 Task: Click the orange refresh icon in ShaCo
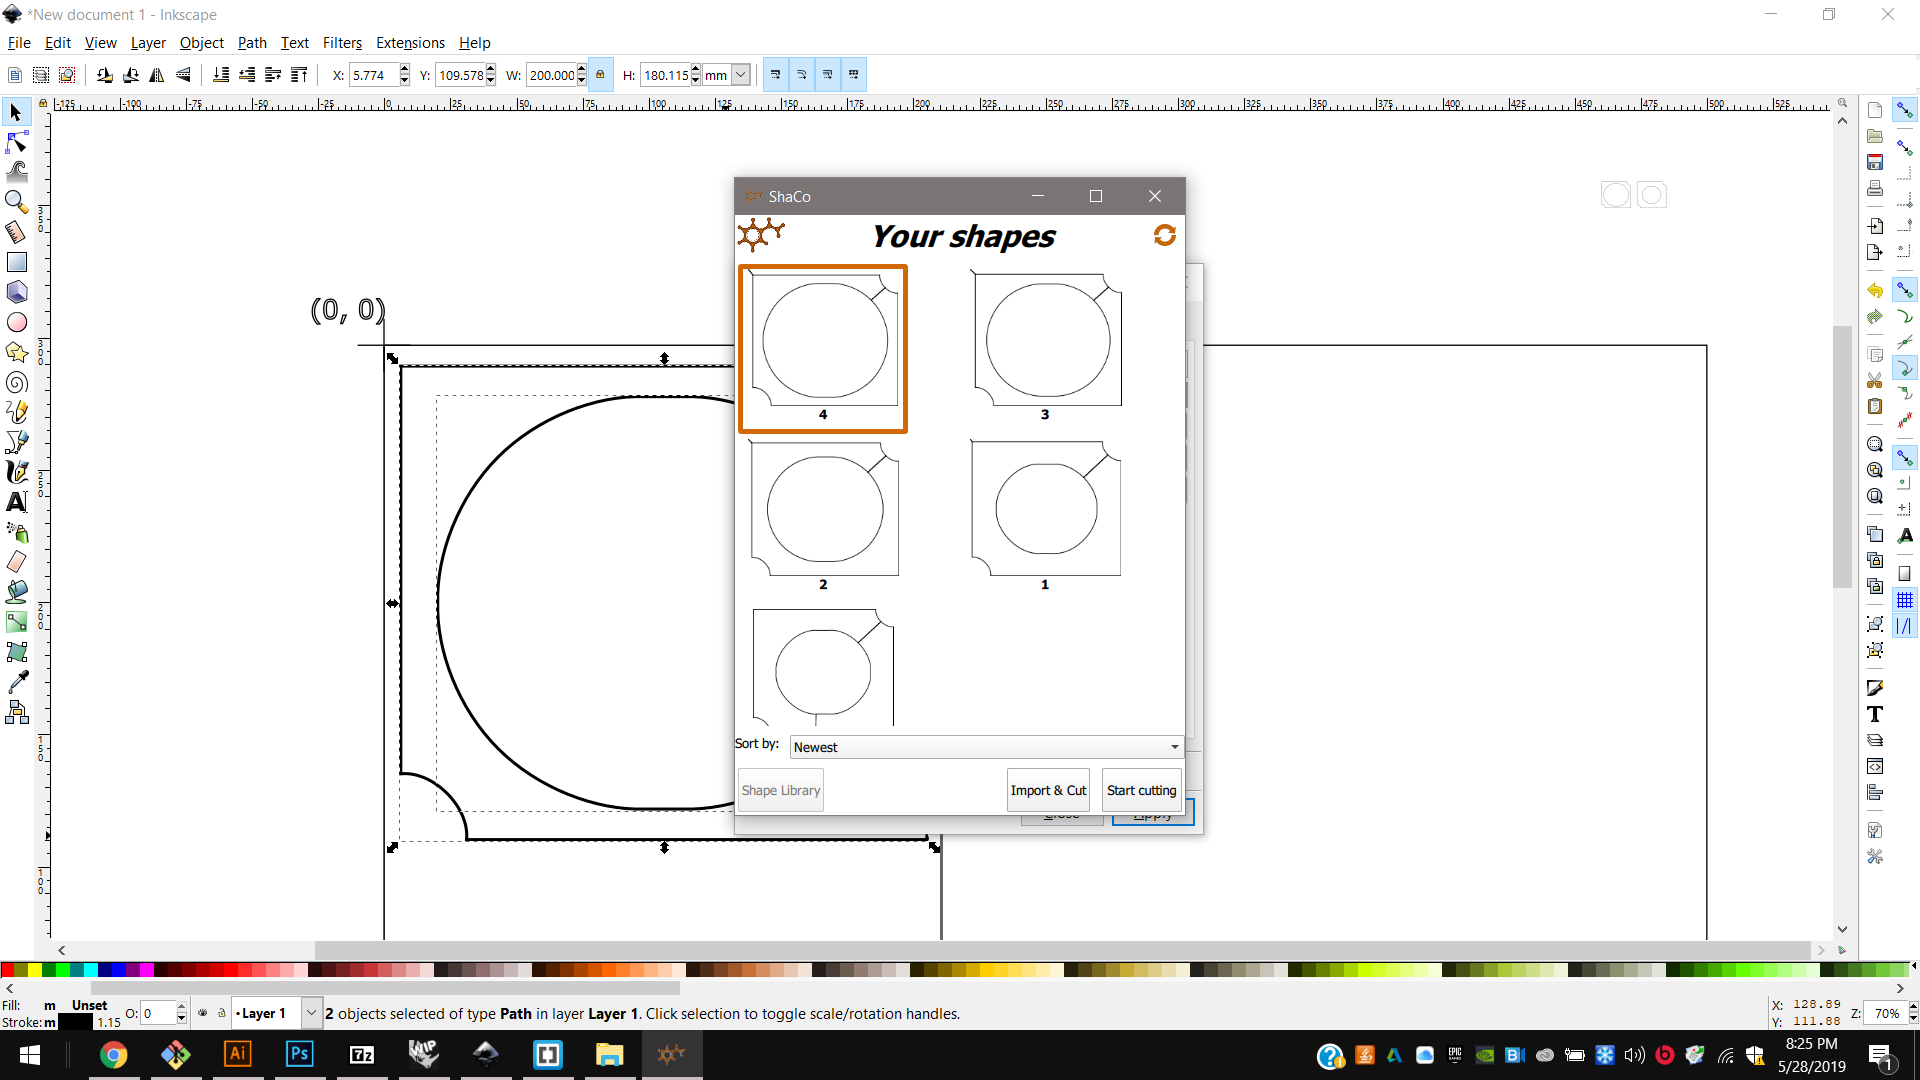(1164, 235)
